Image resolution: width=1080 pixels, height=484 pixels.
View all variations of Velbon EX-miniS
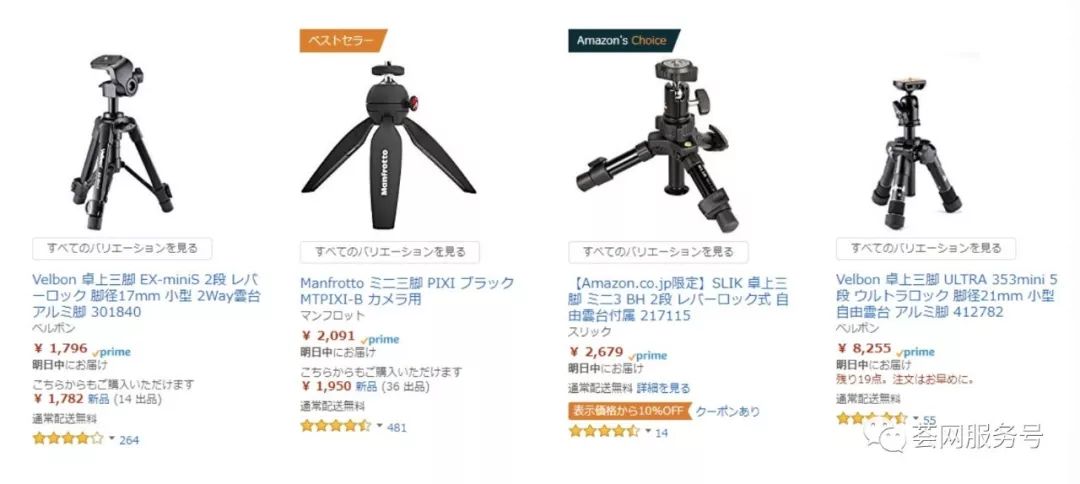pyautogui.click(x=122, y=249)
